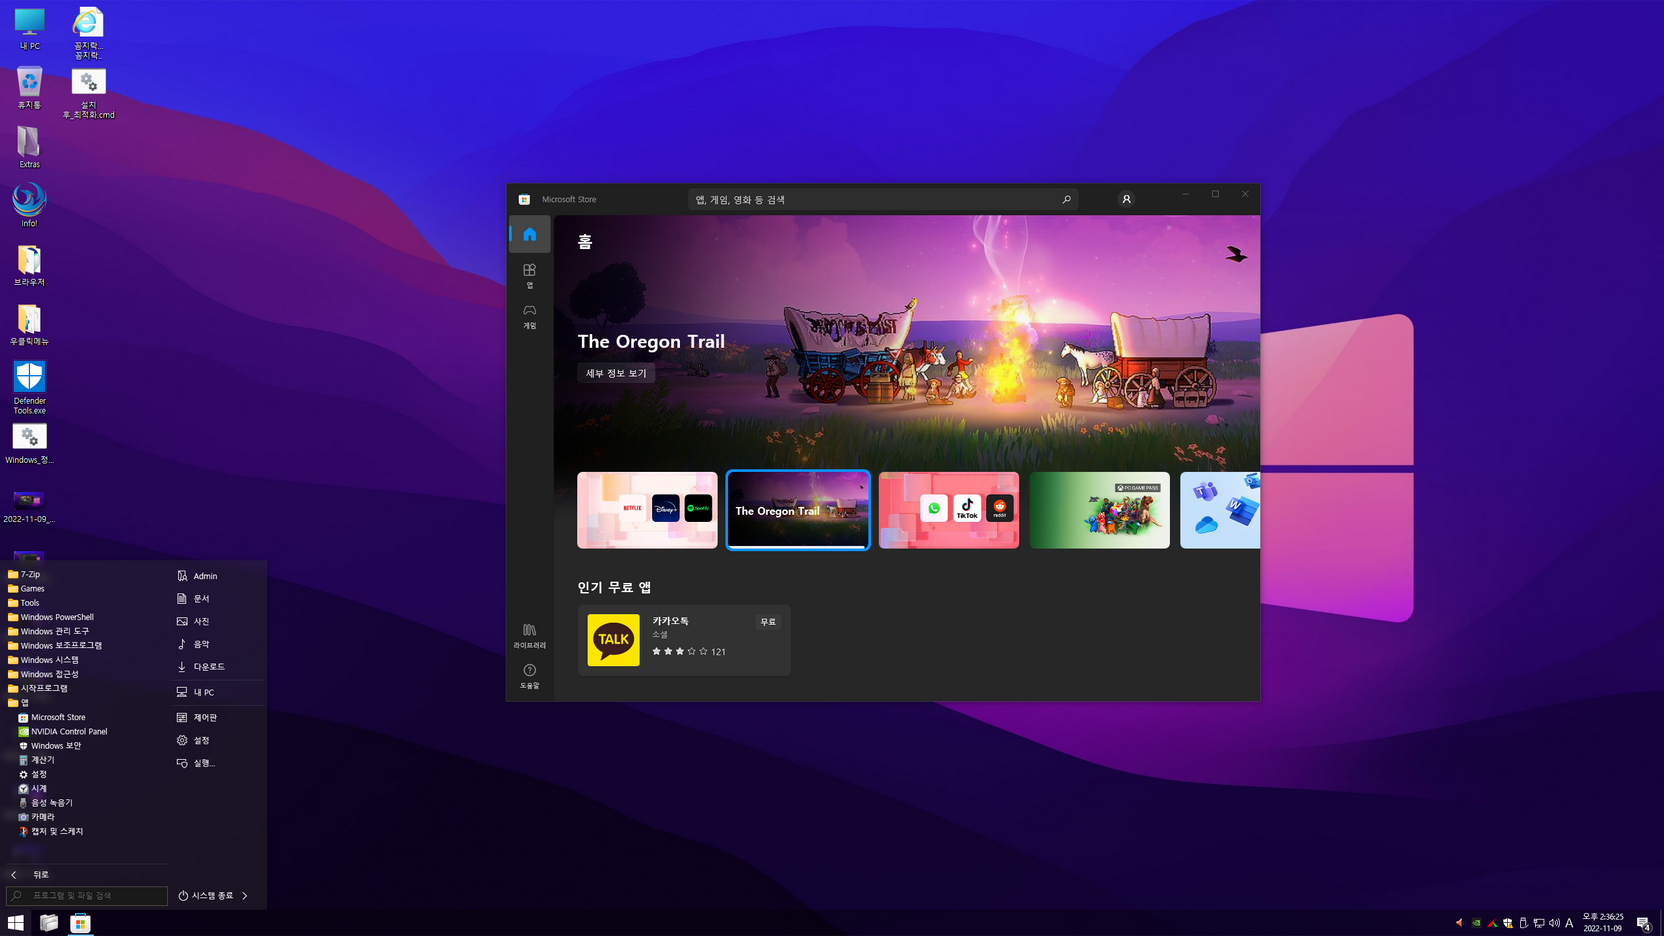The height and width of the screenshot is (936, 1664).
Task: Click the magnifier icon in Store search box
Action: click(x=1066, y=199)
